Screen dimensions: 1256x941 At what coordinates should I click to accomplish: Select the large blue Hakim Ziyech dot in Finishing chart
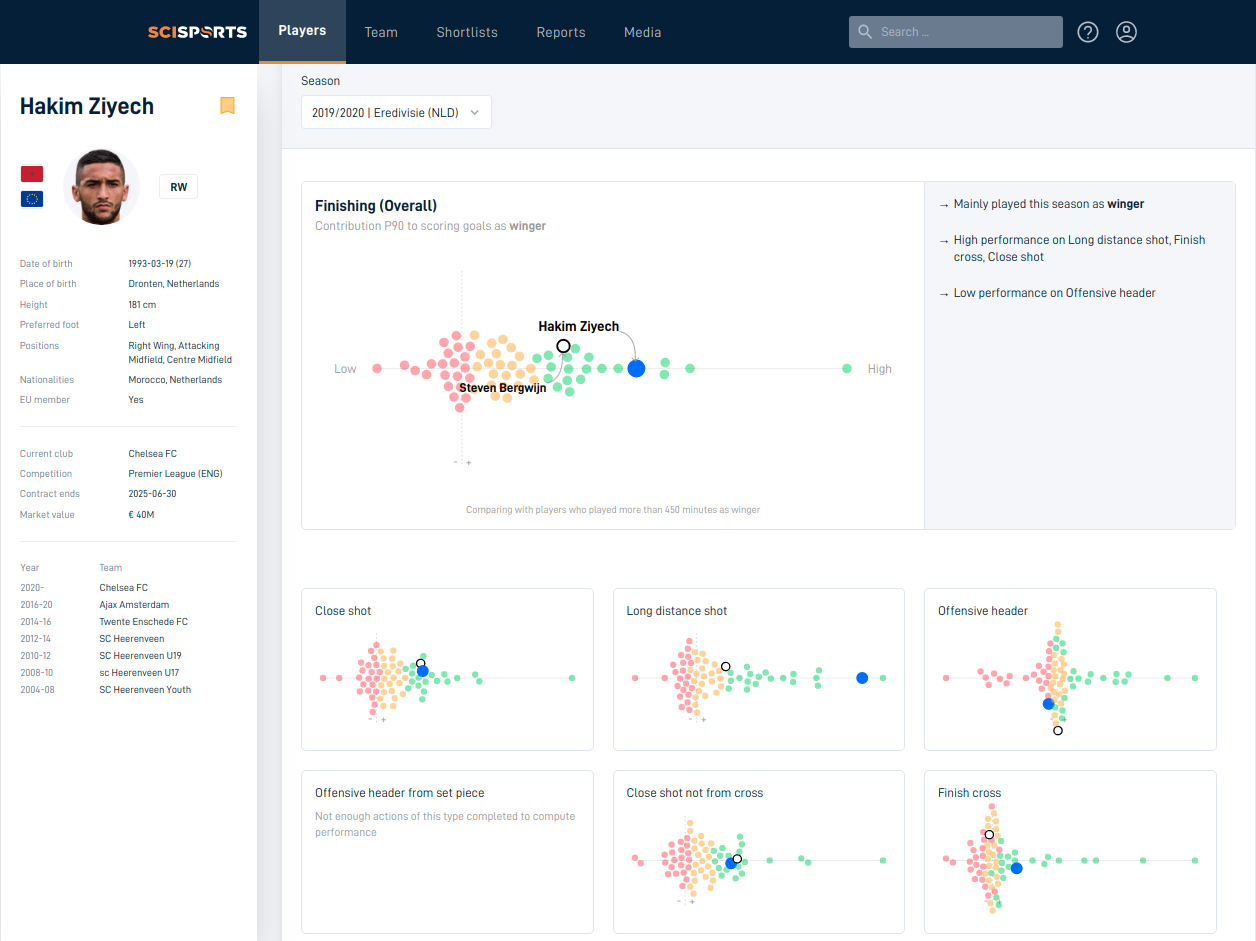pyautogui.click(x=636, y=369)
